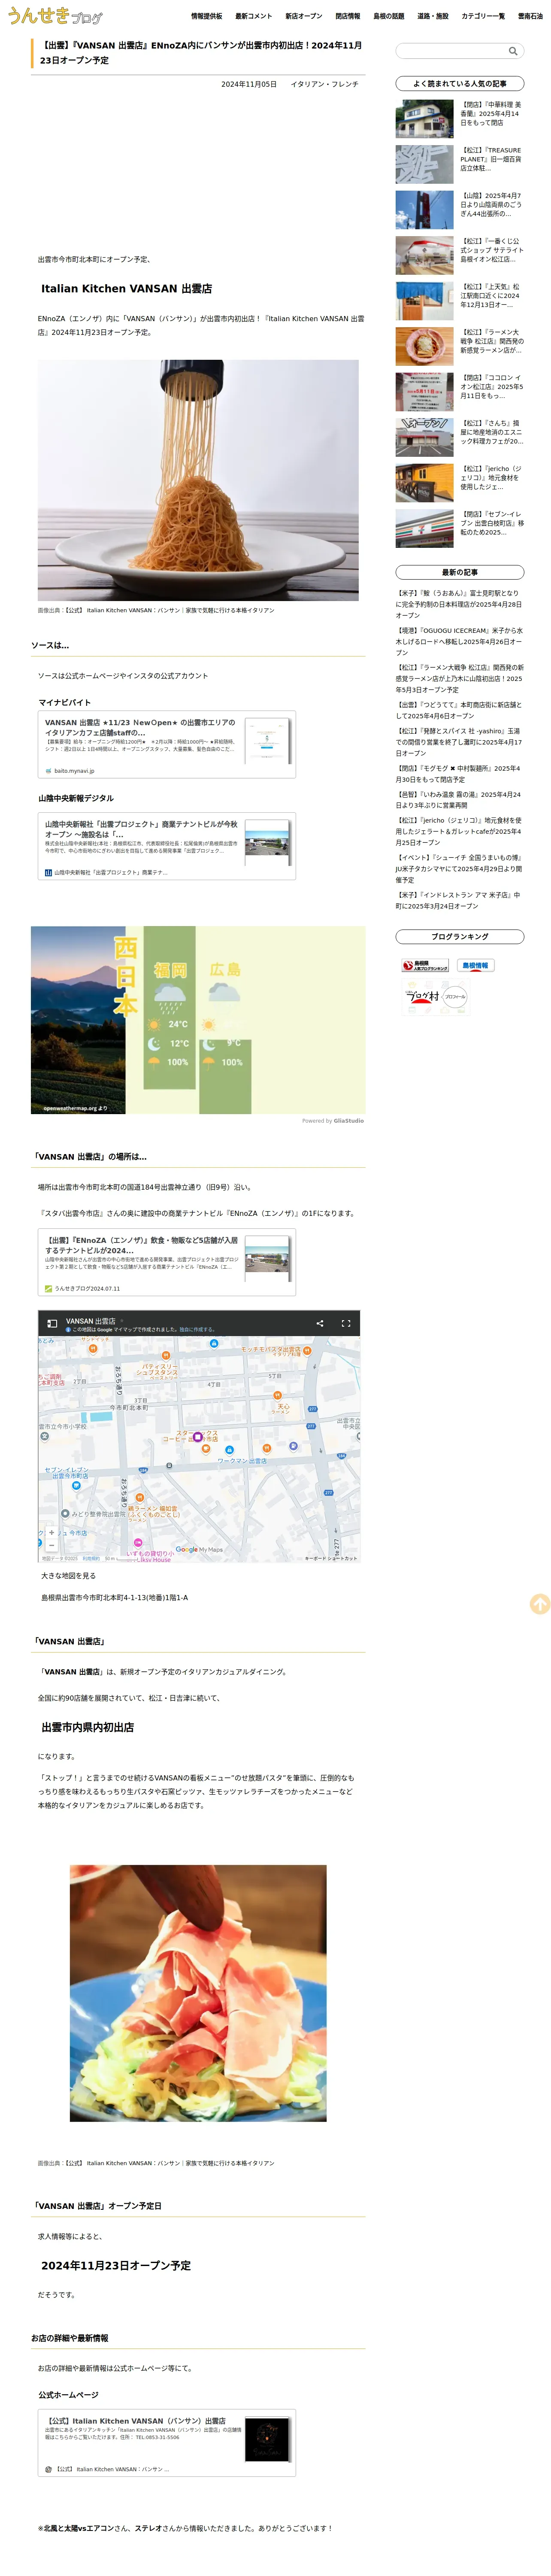Open the 山陰中央新報社 出雲プロジェクト article card
551x2576 pixels.
[167, 846]
